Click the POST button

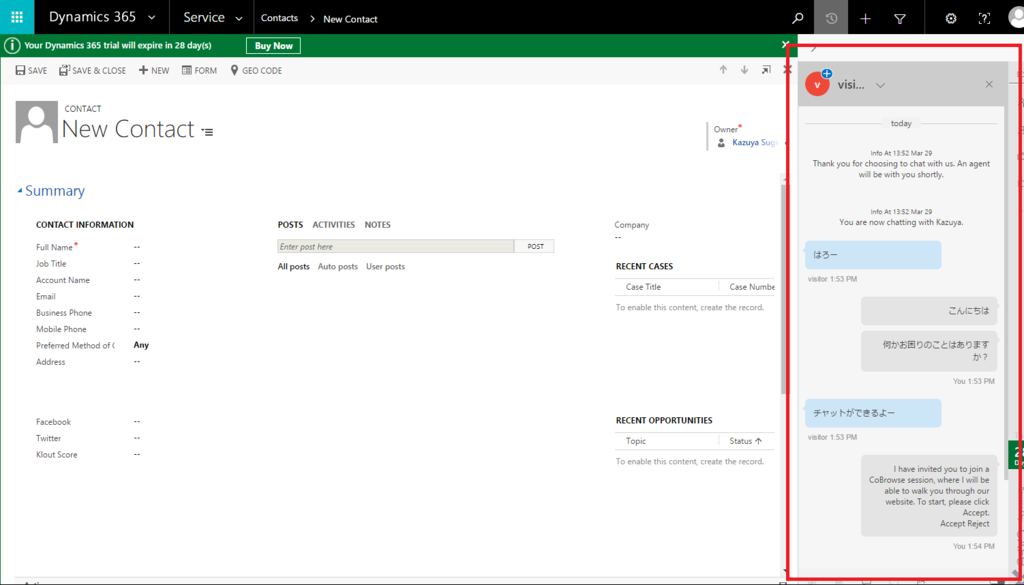[x=535, y=247]
